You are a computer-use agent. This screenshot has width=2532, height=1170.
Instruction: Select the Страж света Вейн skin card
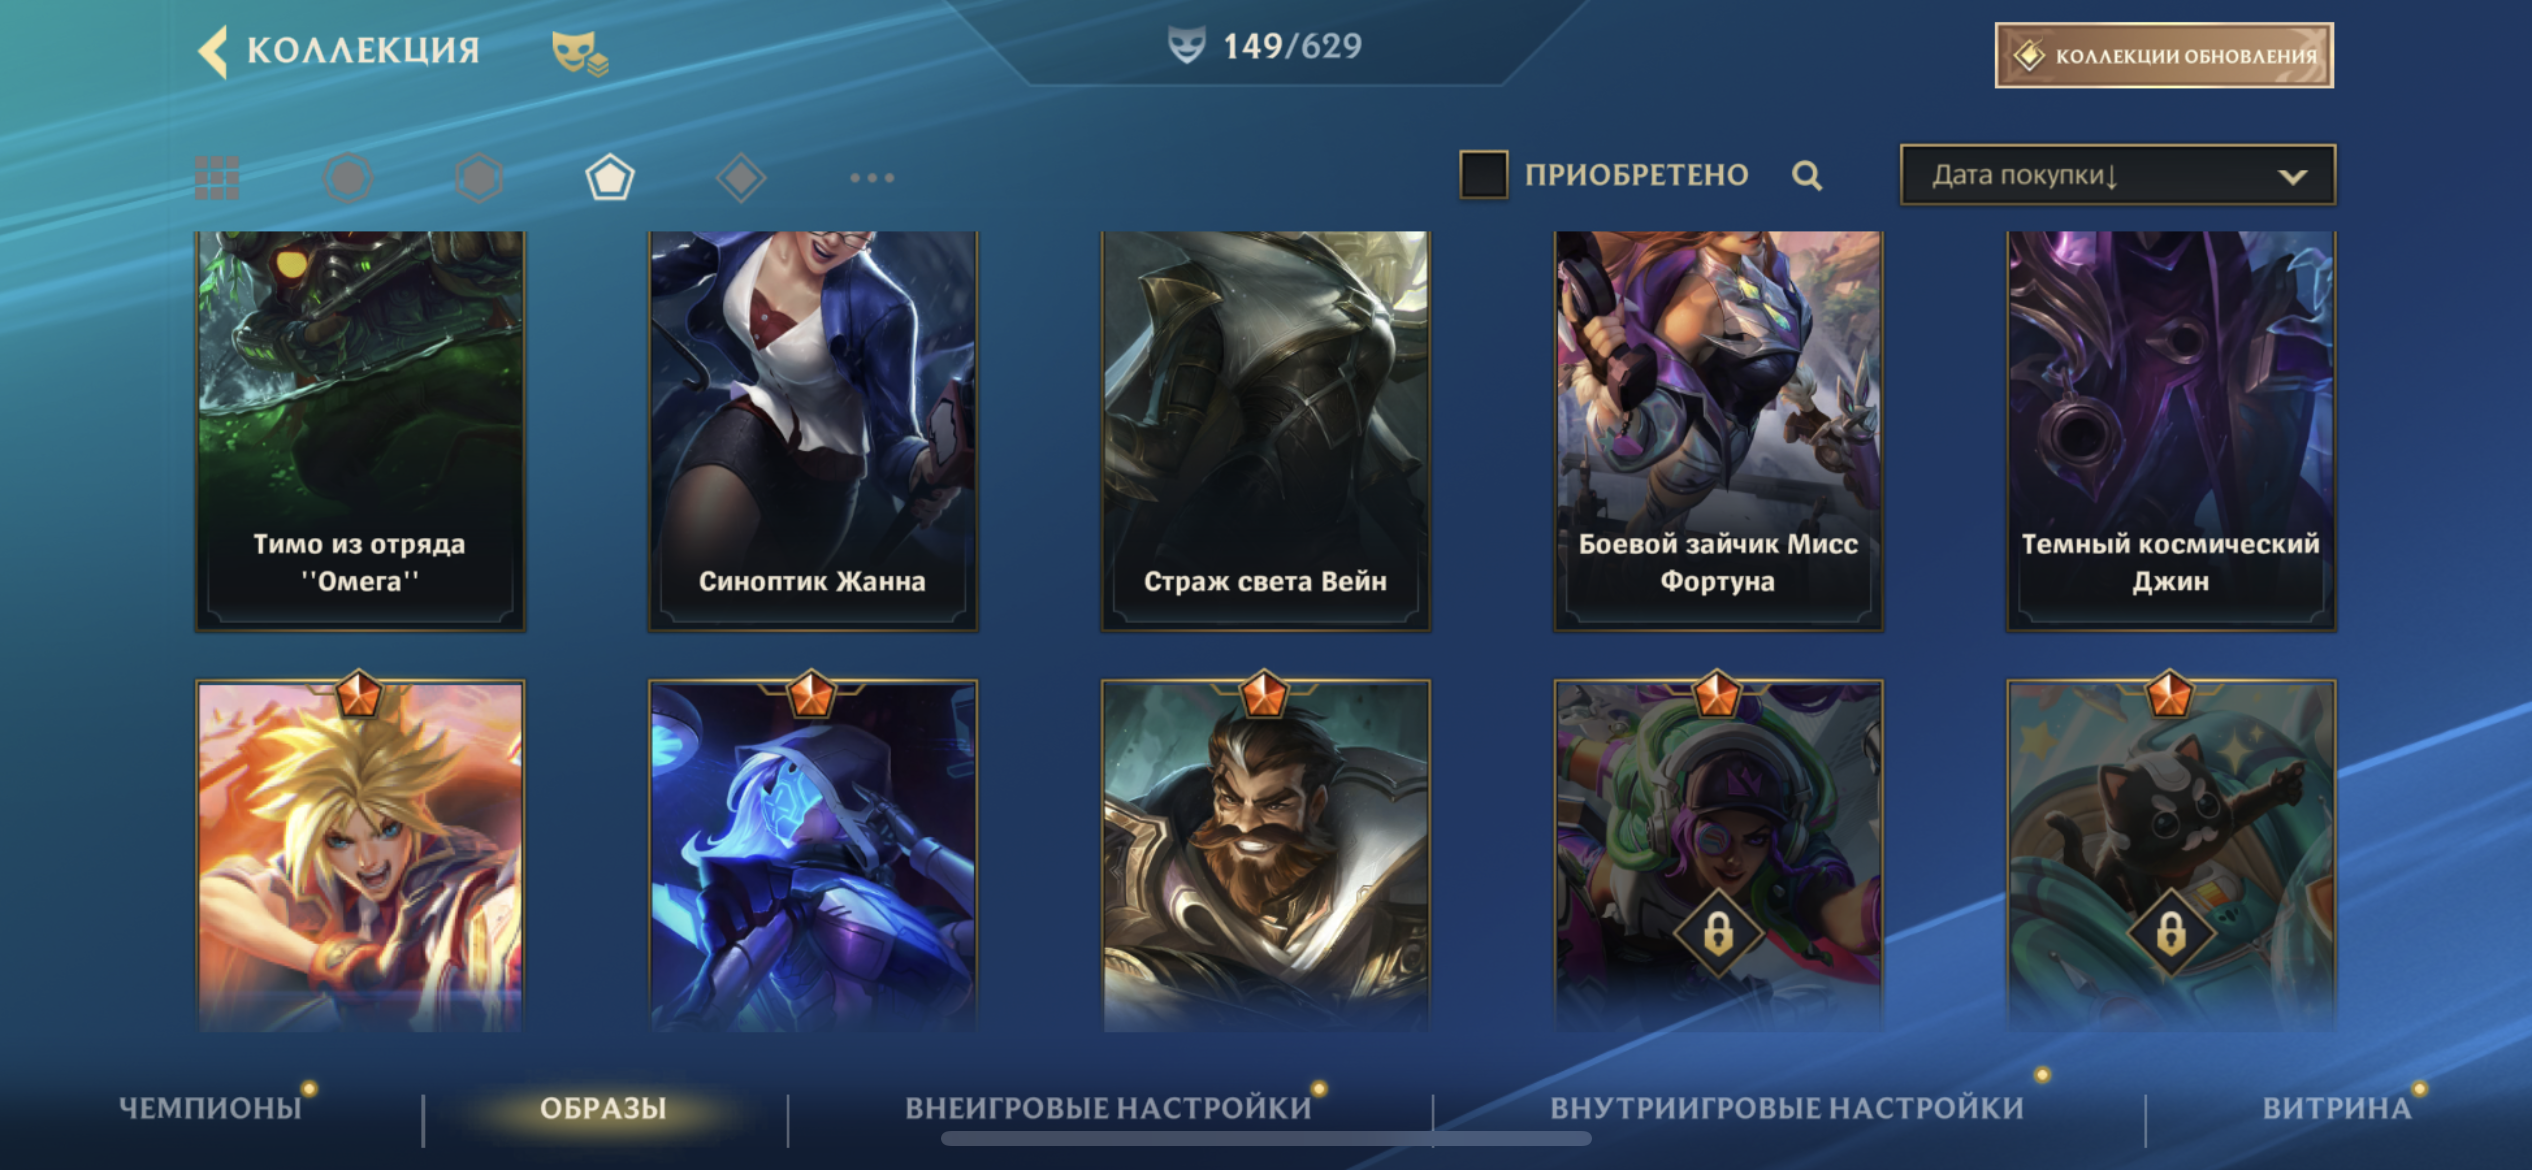pos(1265,431)
